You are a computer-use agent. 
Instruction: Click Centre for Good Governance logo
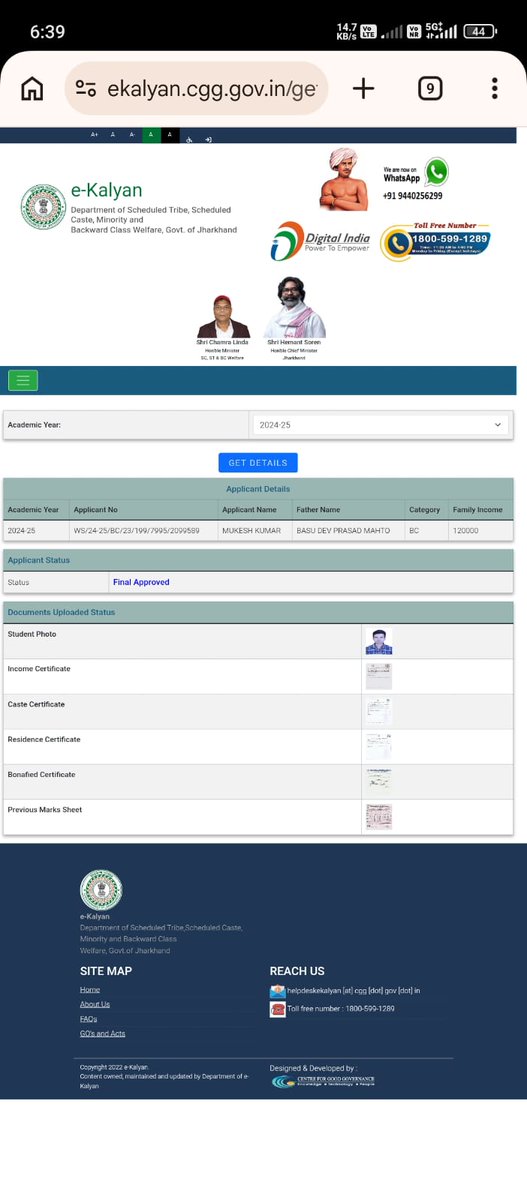point(323,1081)
